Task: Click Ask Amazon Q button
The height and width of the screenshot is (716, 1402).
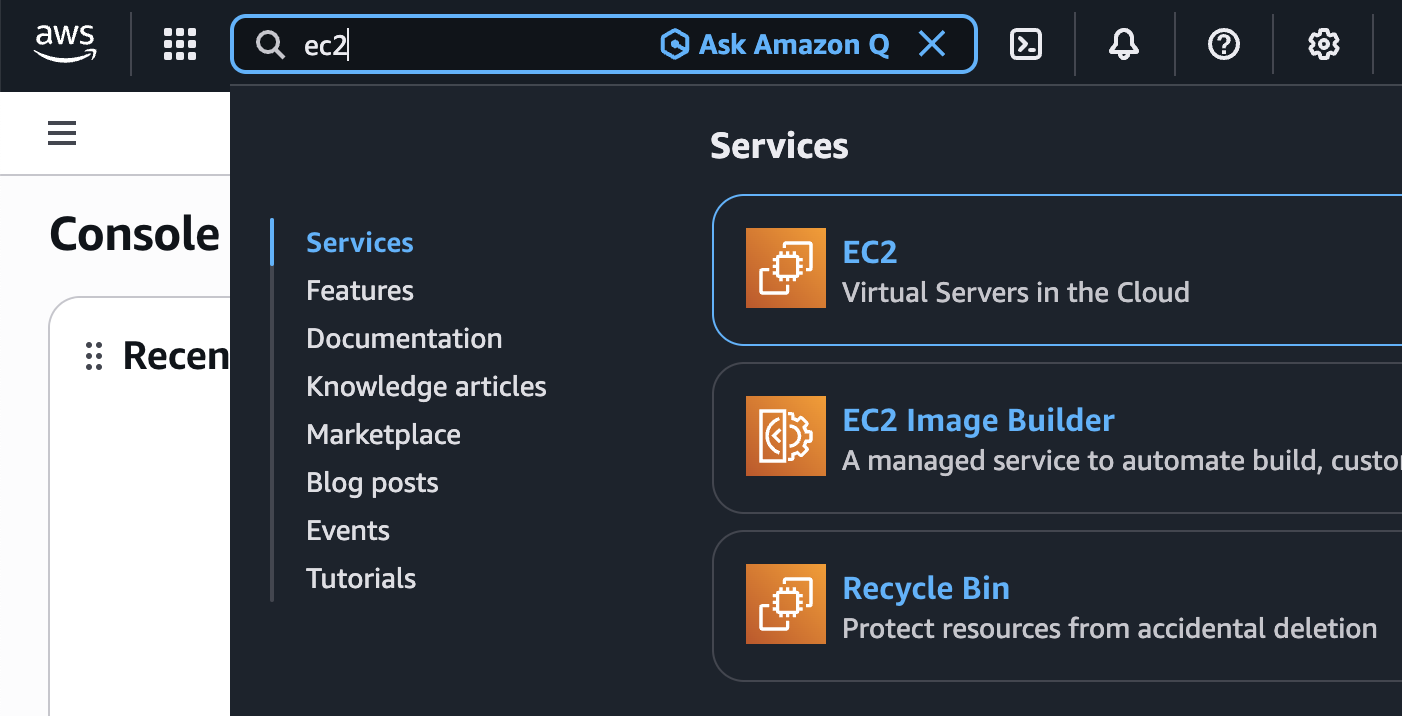Action: 776,44
